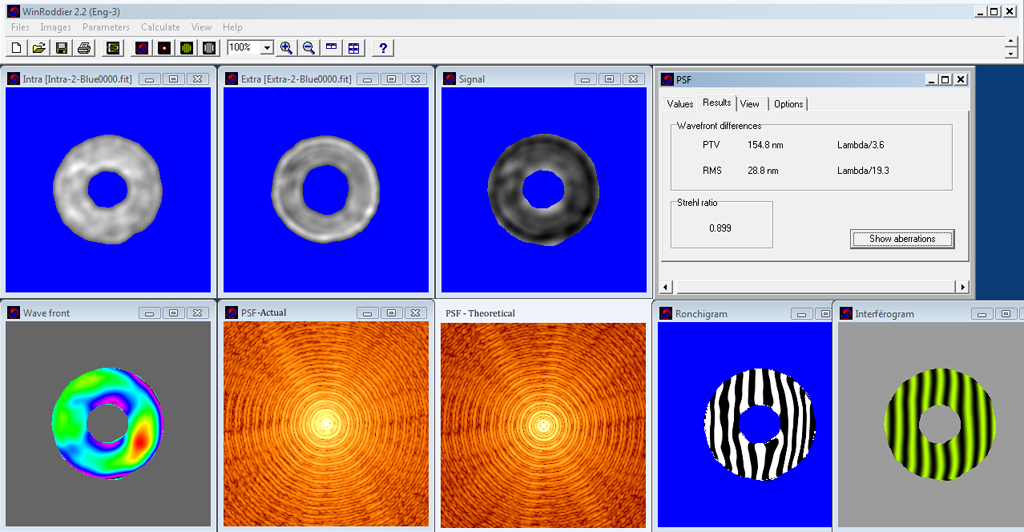Switch to the View tab in PSF
This screenshot has width=1024, height=532.
pyautogui.click(x=750, y=104)
